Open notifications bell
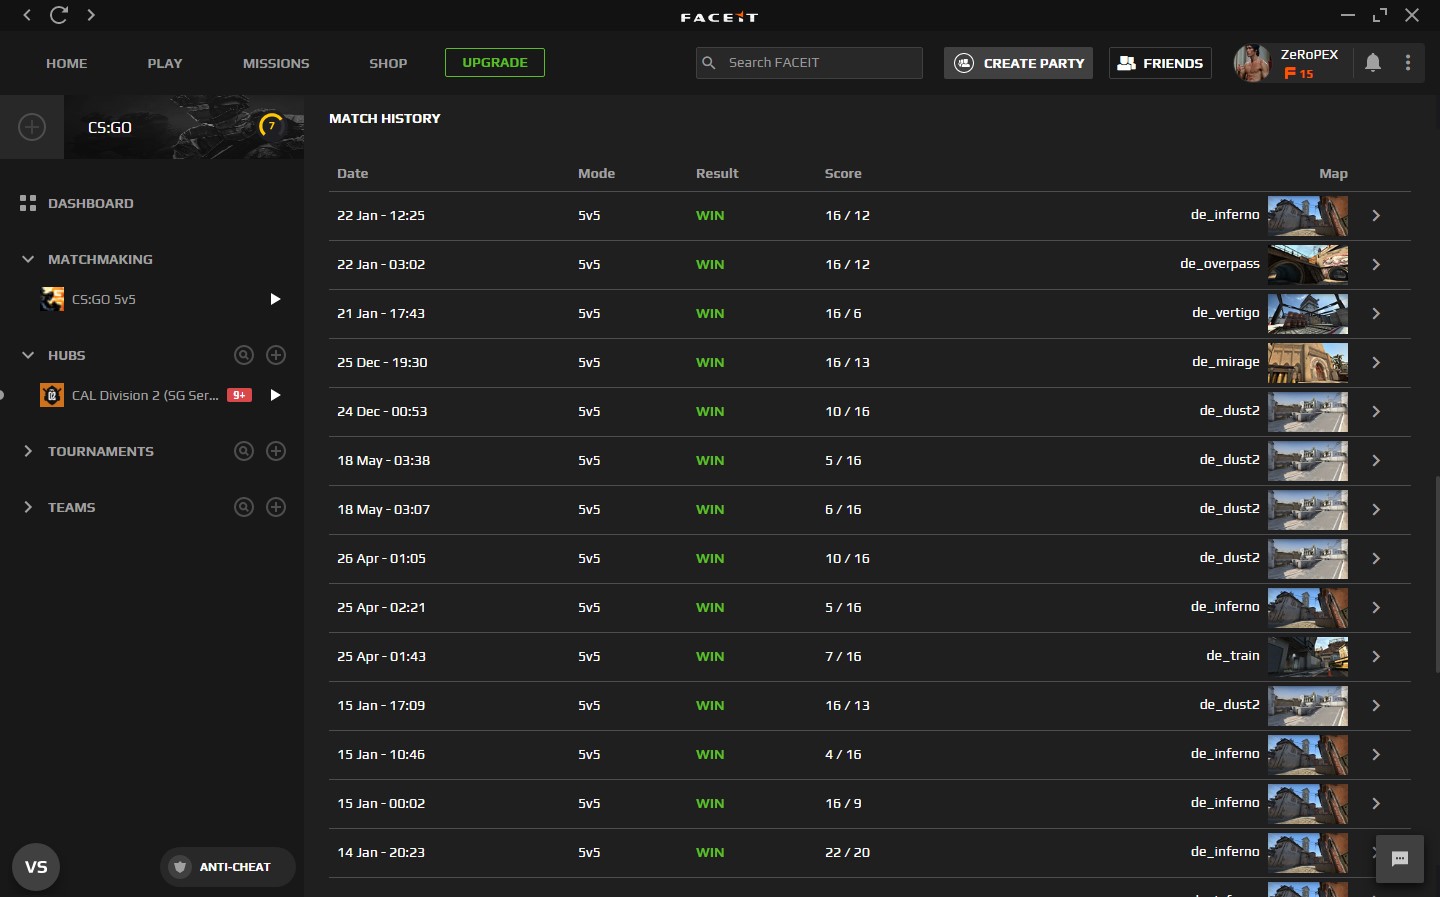 (1373, 63)
